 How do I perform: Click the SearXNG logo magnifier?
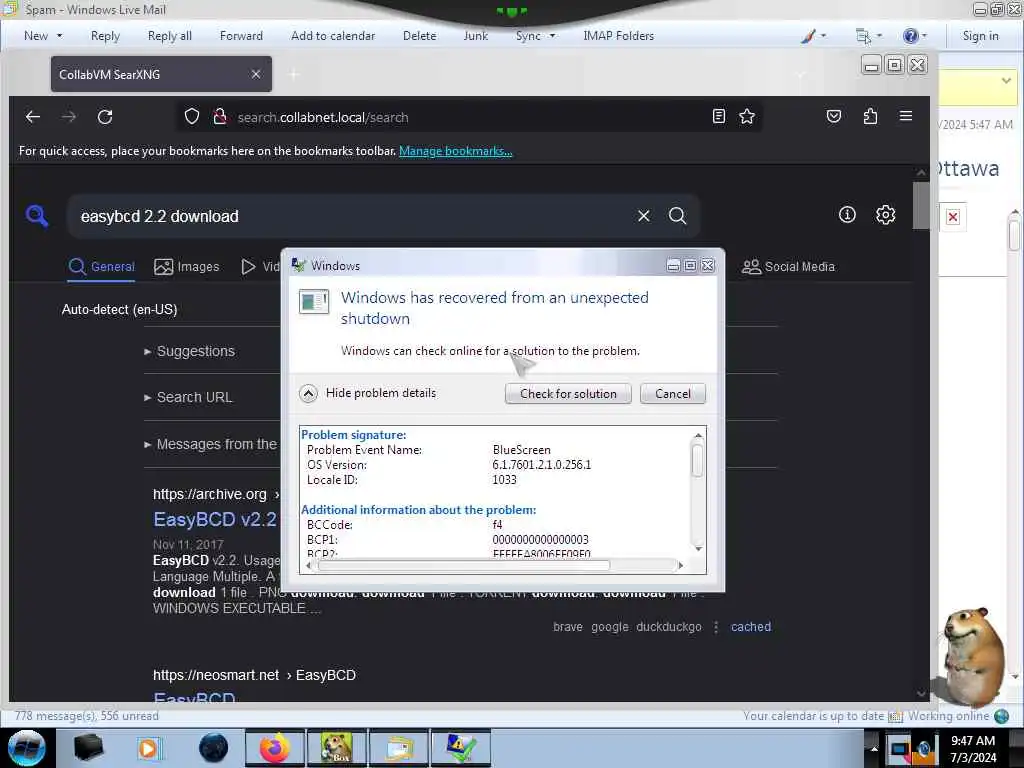[x=37, y=216]
